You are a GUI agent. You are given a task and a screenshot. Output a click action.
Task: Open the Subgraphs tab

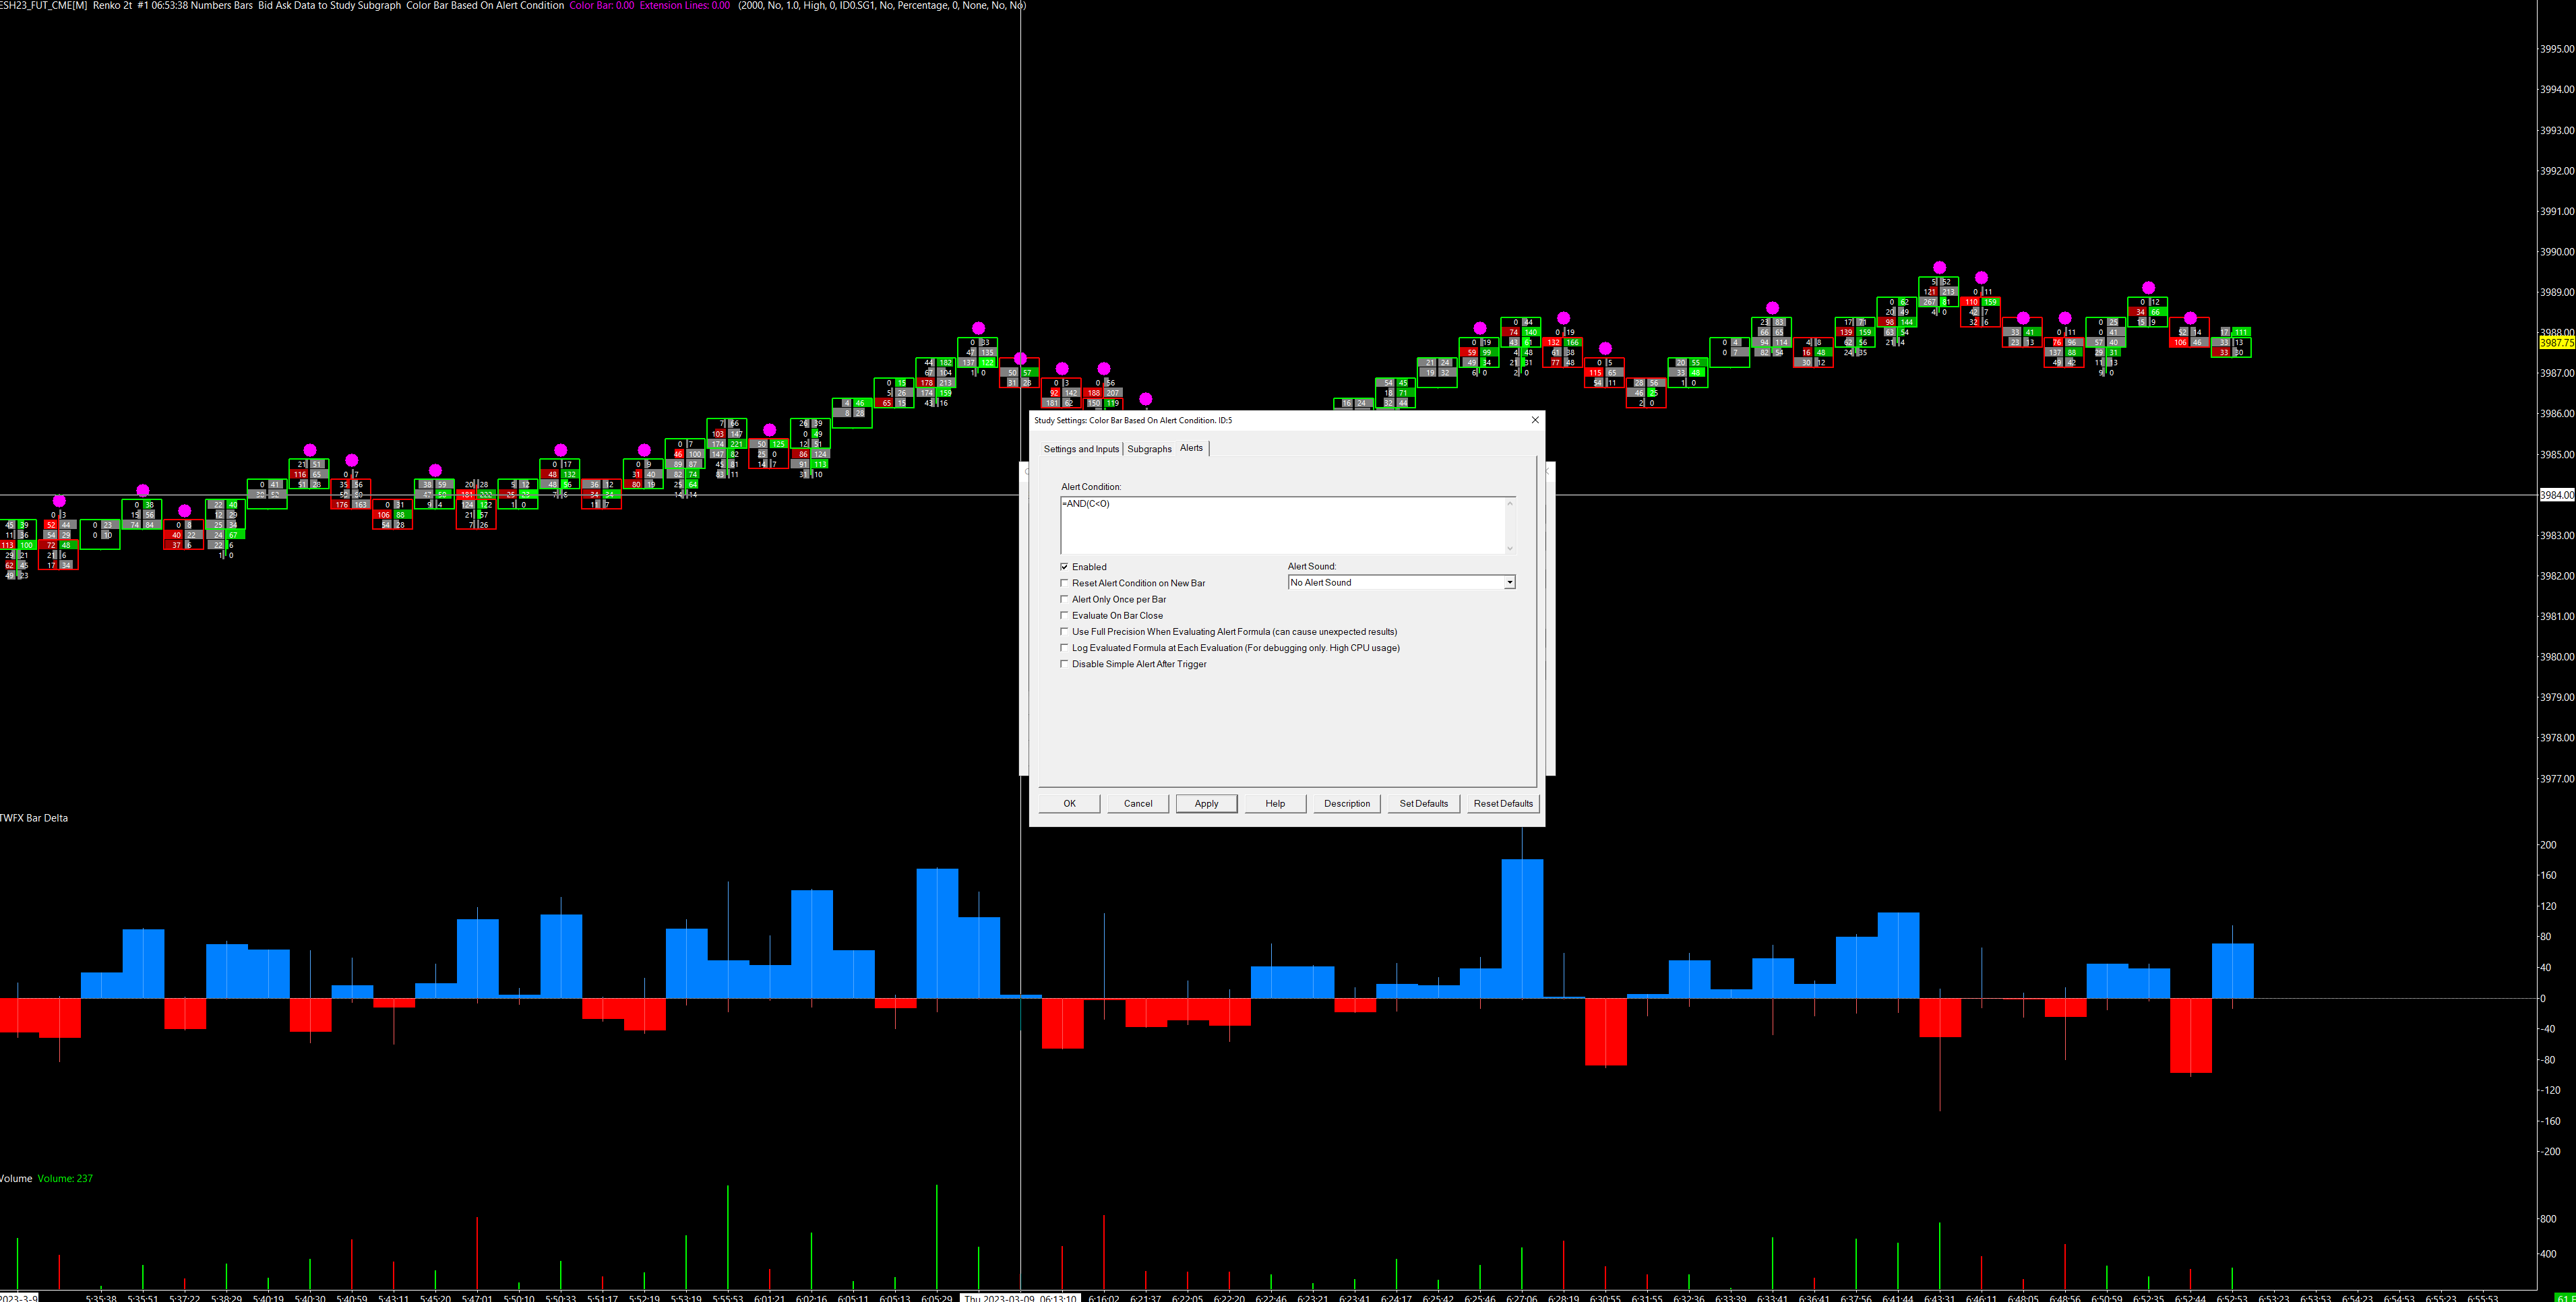(x=1149, y=449)
